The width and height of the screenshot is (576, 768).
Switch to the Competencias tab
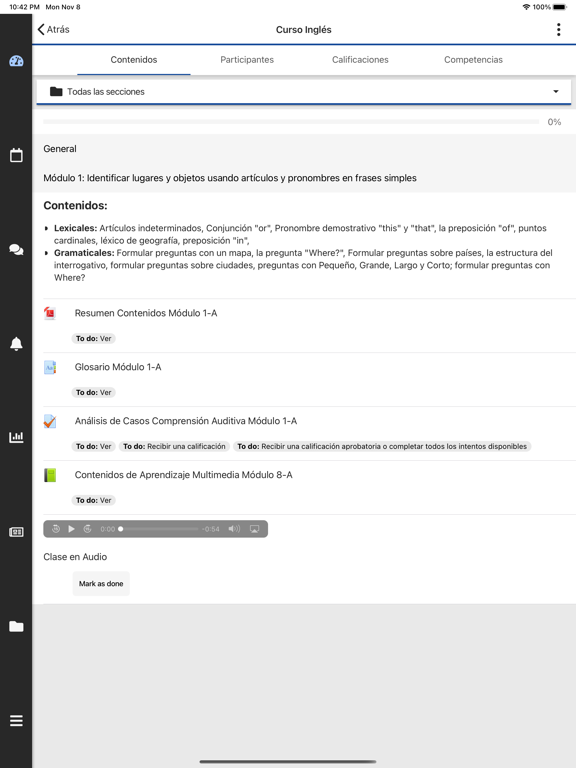(x=473, y=60)
